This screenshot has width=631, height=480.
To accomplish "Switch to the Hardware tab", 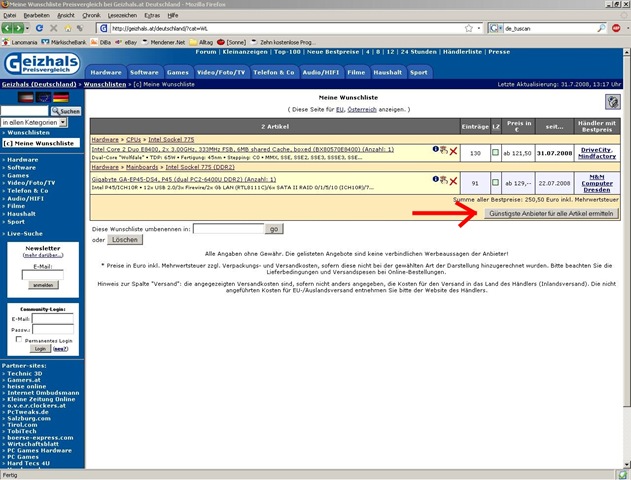I will 106,72.
